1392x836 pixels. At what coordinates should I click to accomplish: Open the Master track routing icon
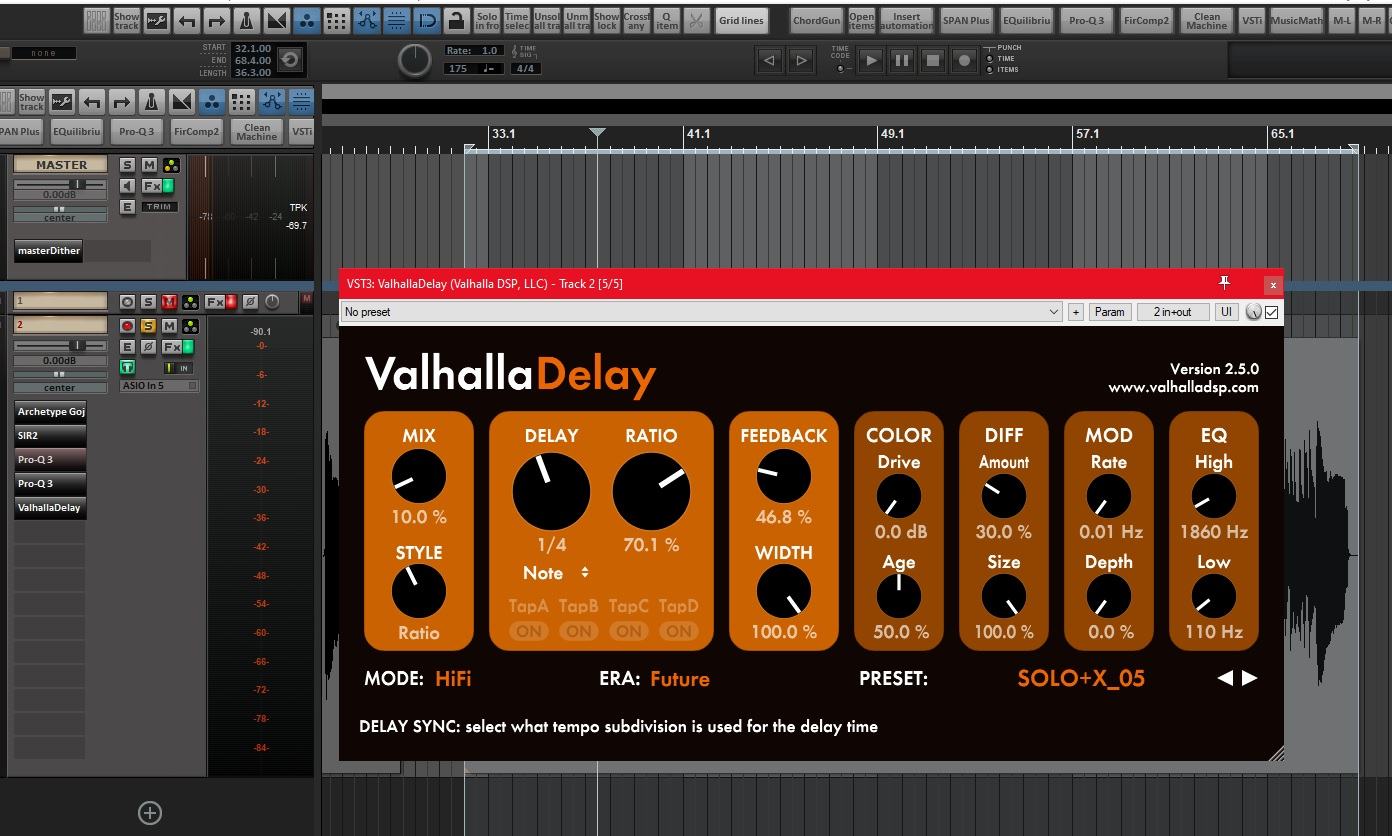coord(172,165)
